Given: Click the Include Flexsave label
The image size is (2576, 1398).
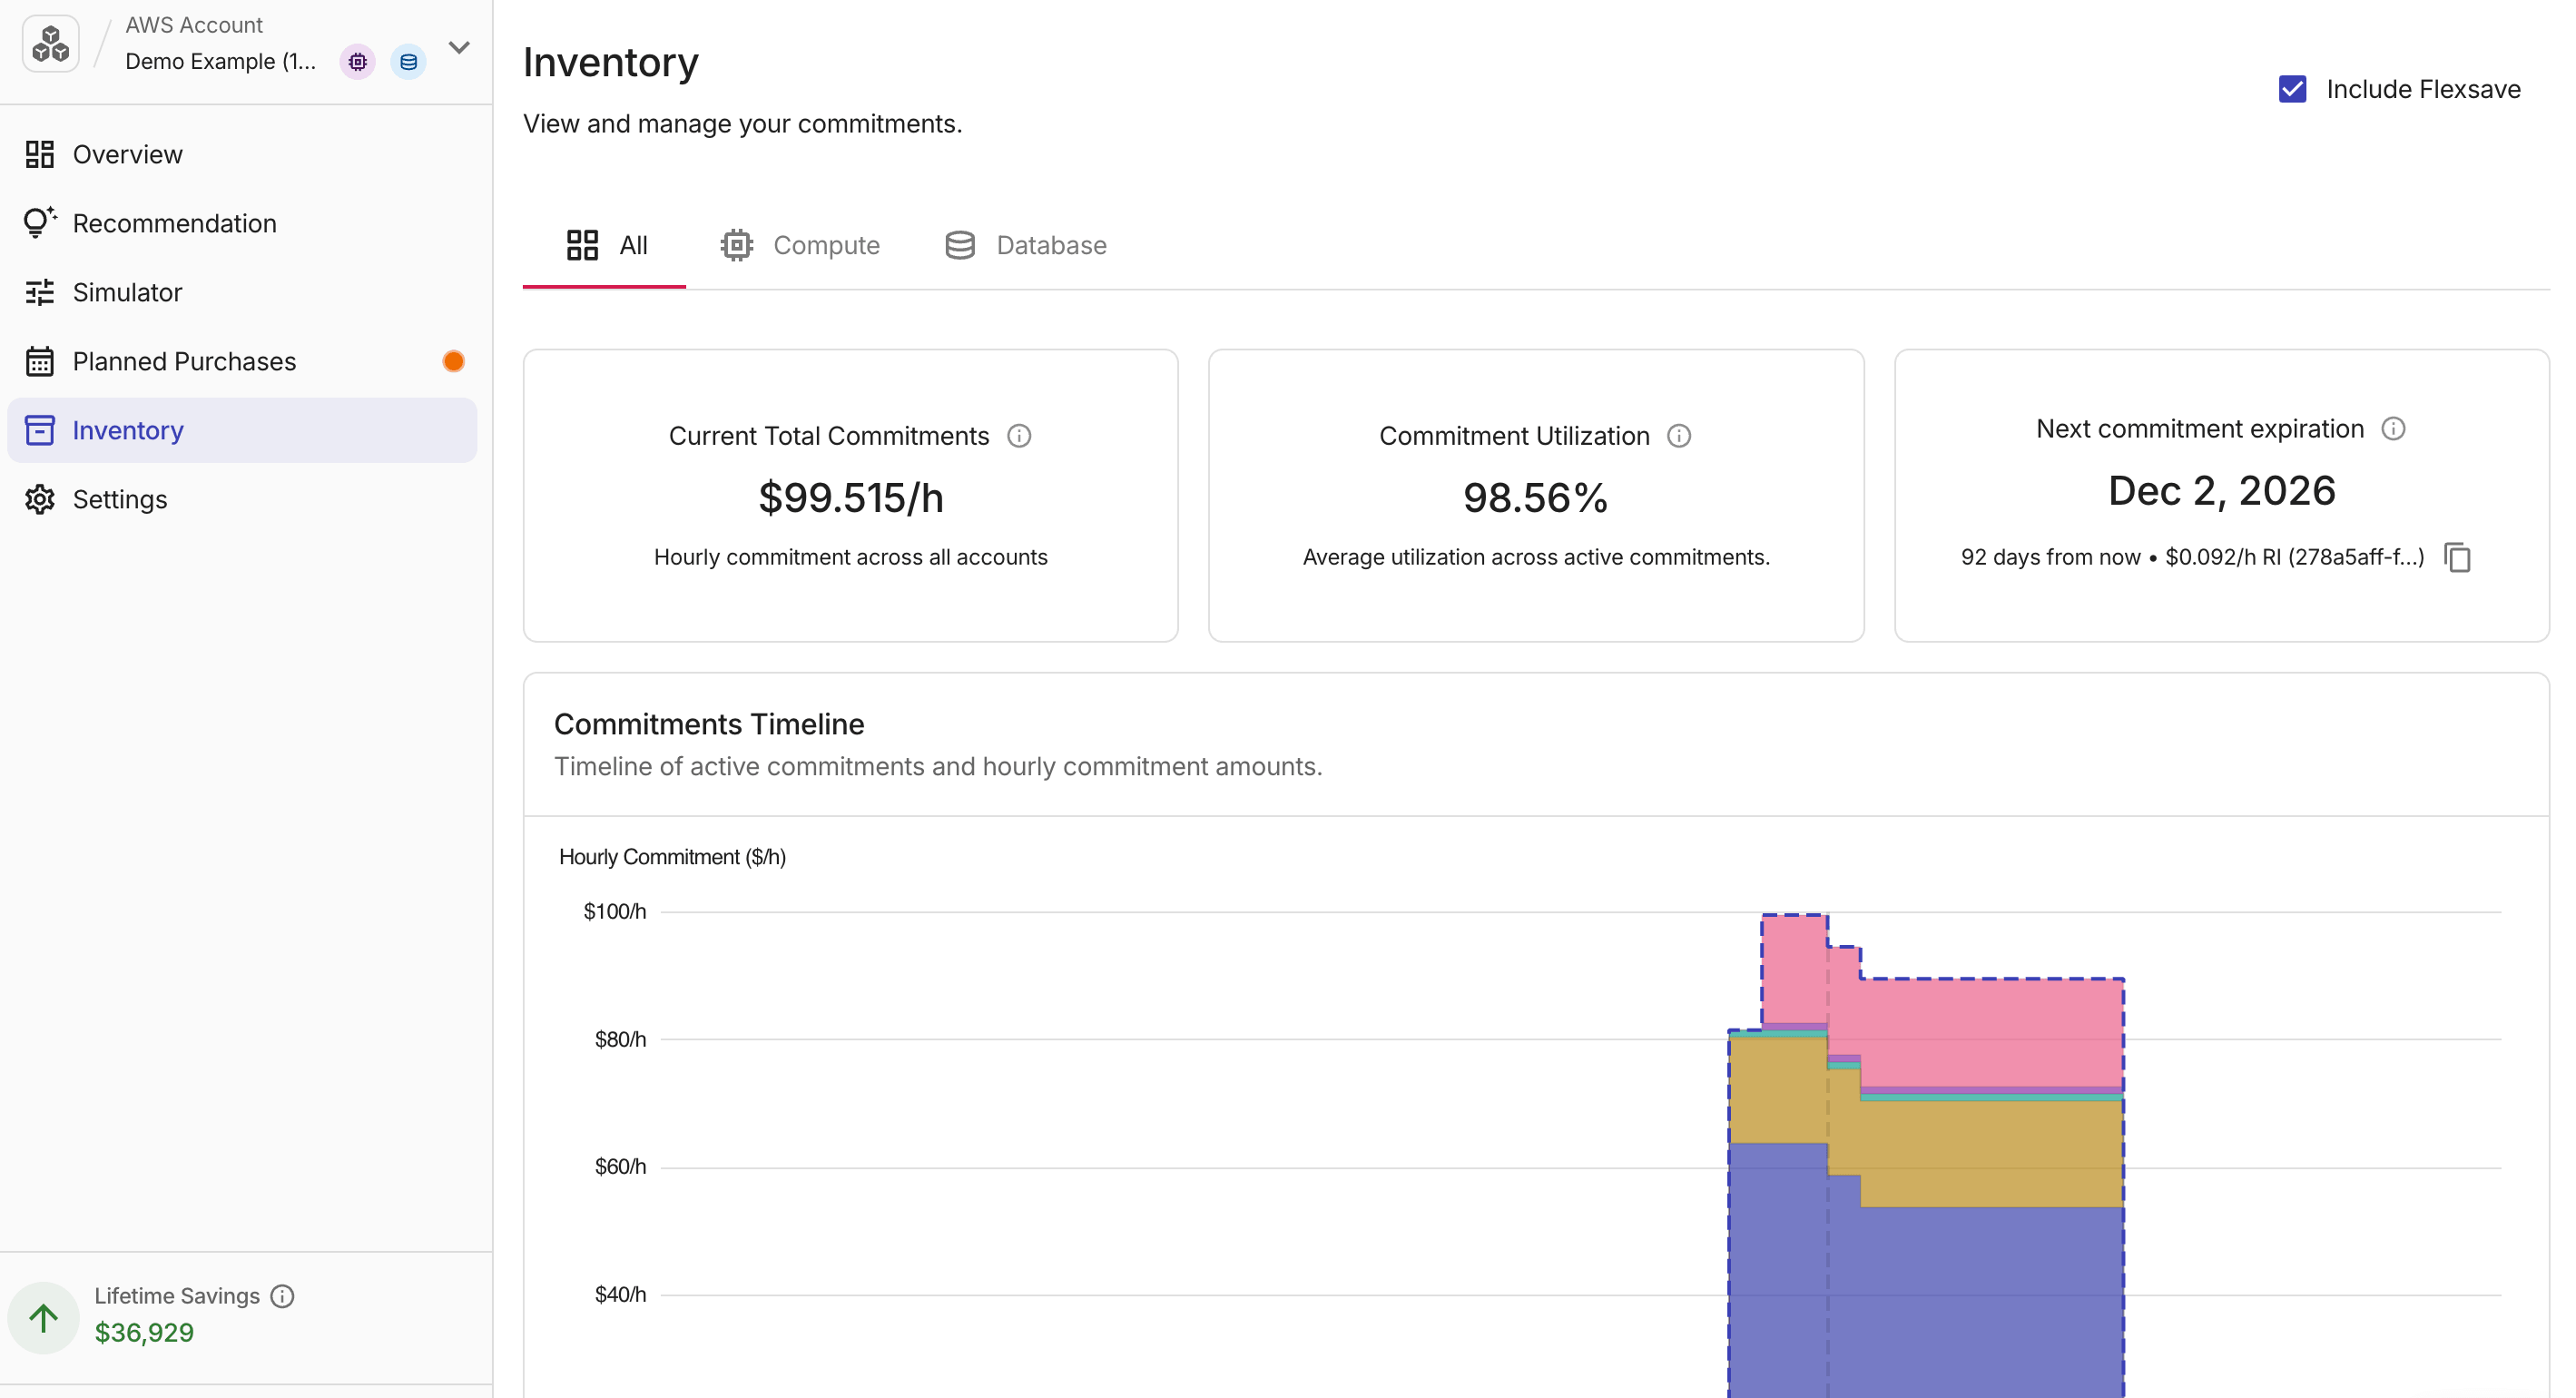Looking at the screenshot, I should click(x=2423, y=89).
